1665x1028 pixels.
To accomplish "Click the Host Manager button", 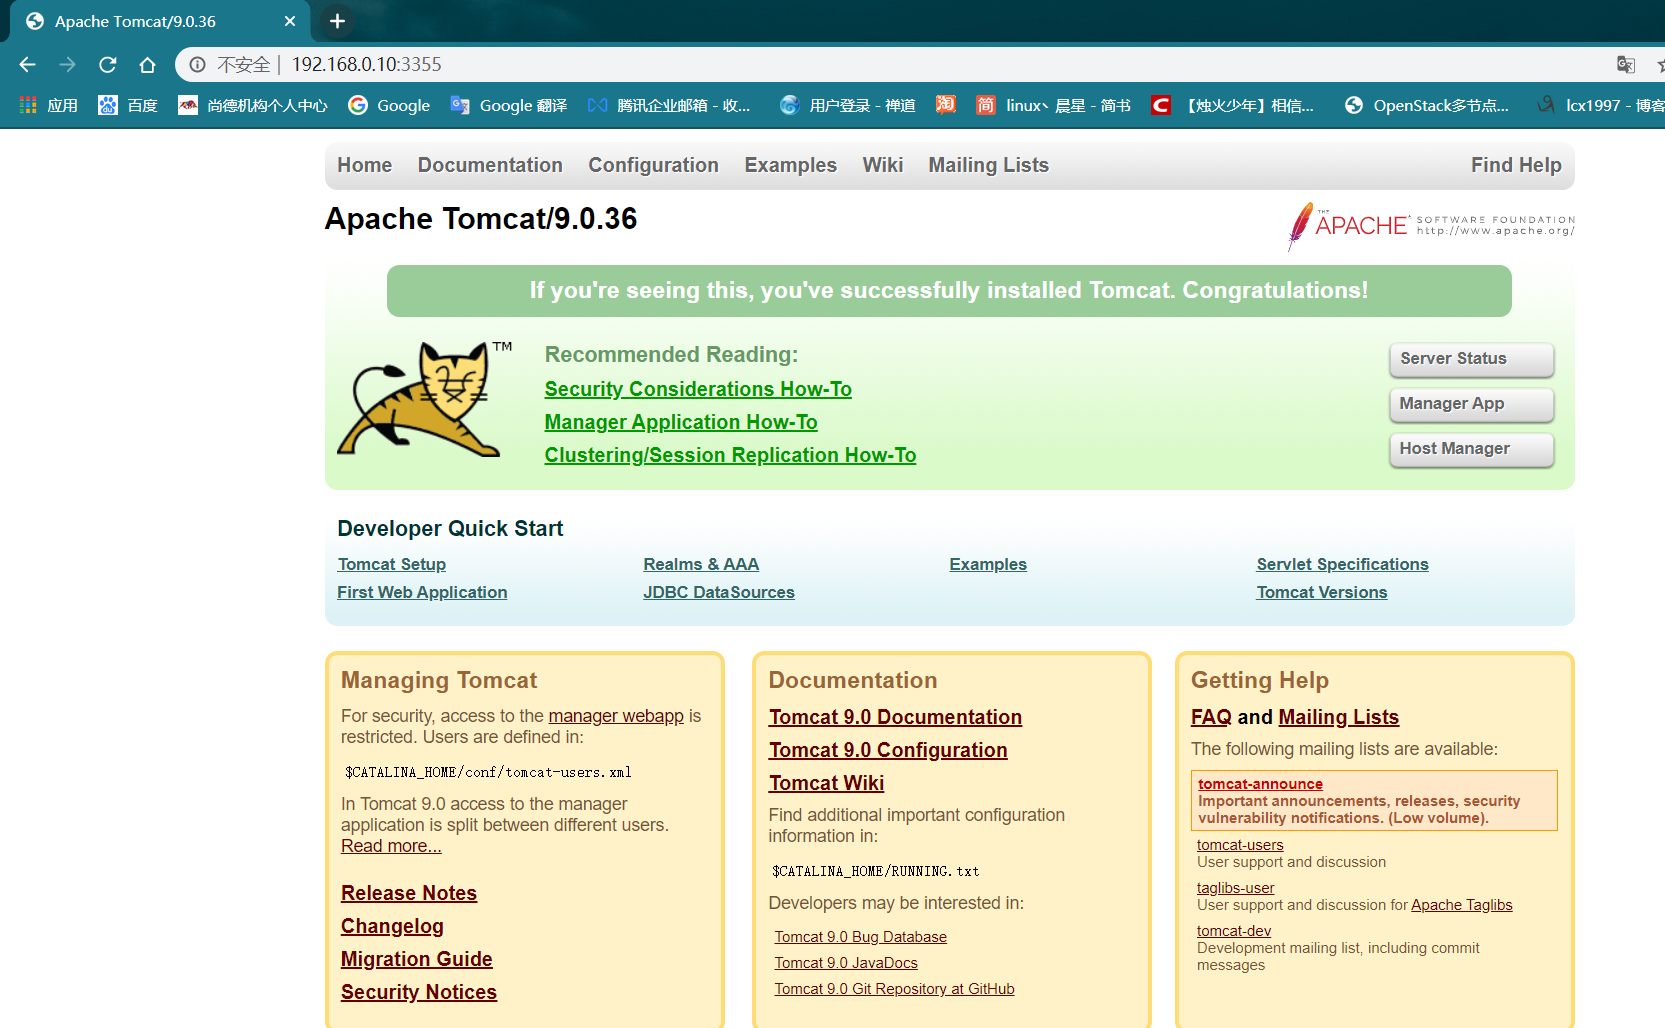I will point(1471,449).
